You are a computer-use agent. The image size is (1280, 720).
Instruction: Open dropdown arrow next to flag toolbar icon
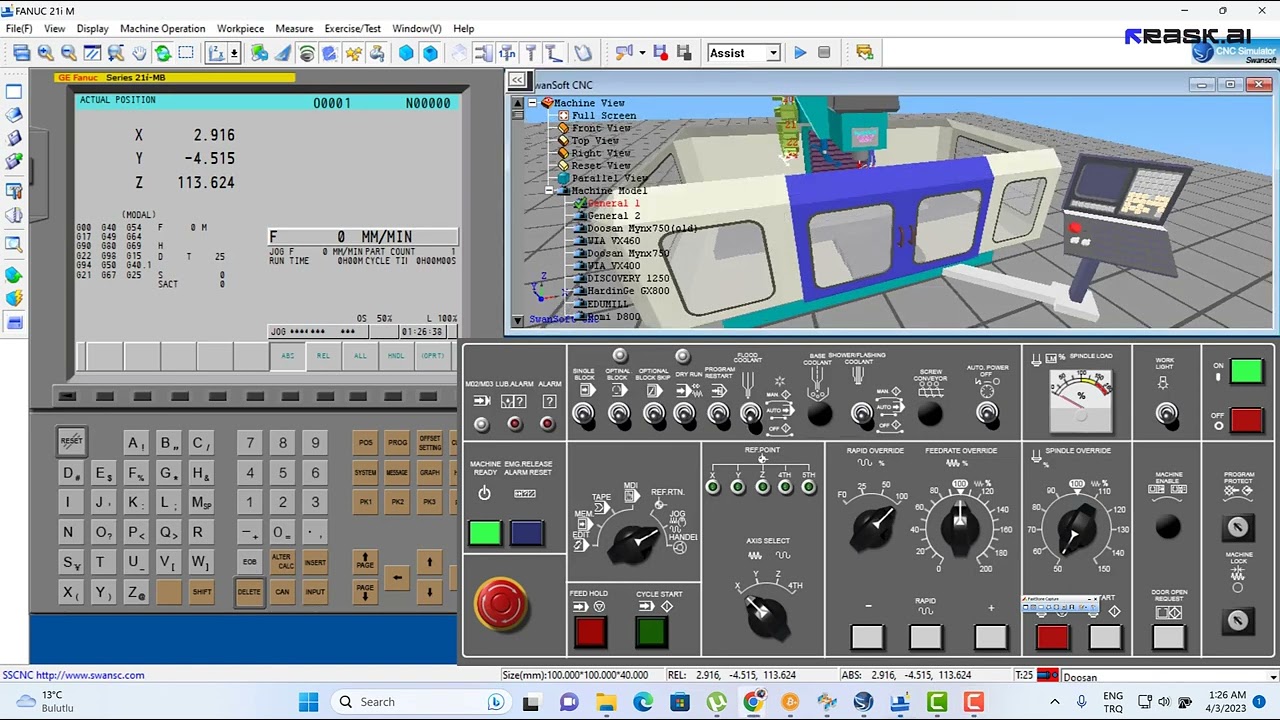(642, 53)
